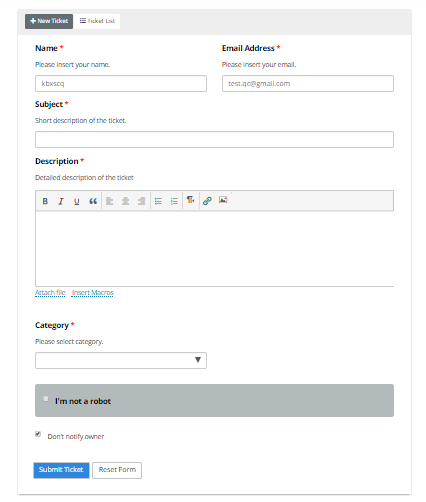426x502 pixels.
Task: Check the I'm not a robot box
Action: (x=46, y=399)
